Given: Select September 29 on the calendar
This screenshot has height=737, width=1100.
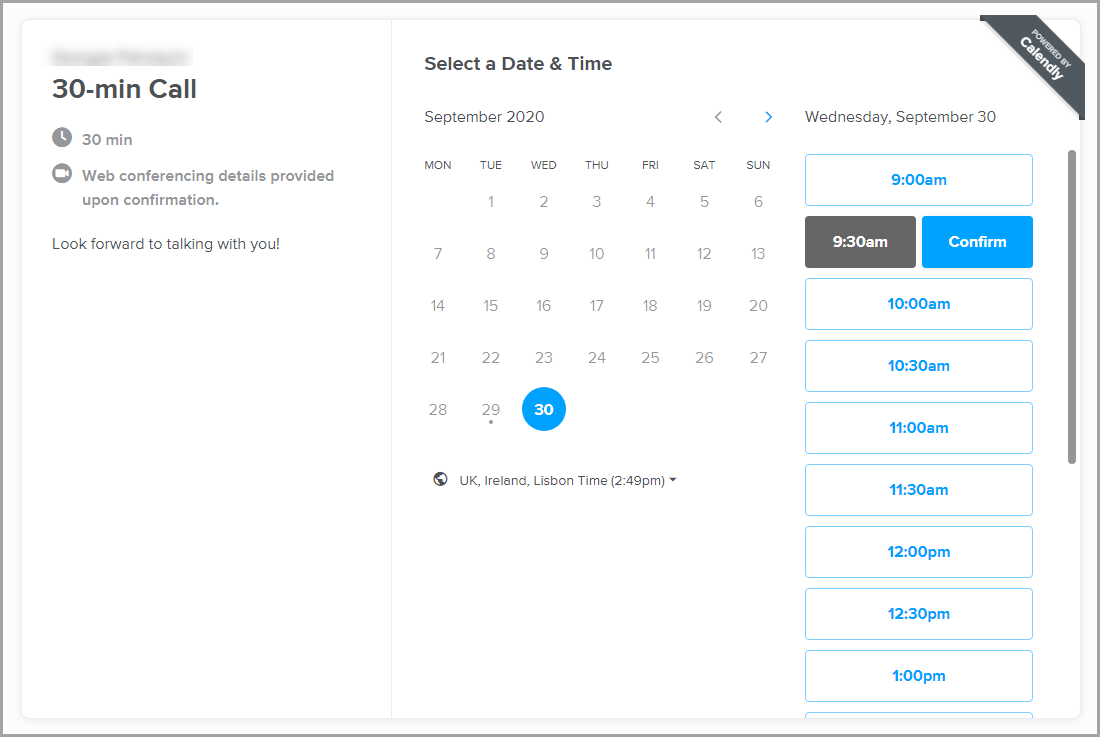Looking at the screenshot, I should (x=490, y=409).
